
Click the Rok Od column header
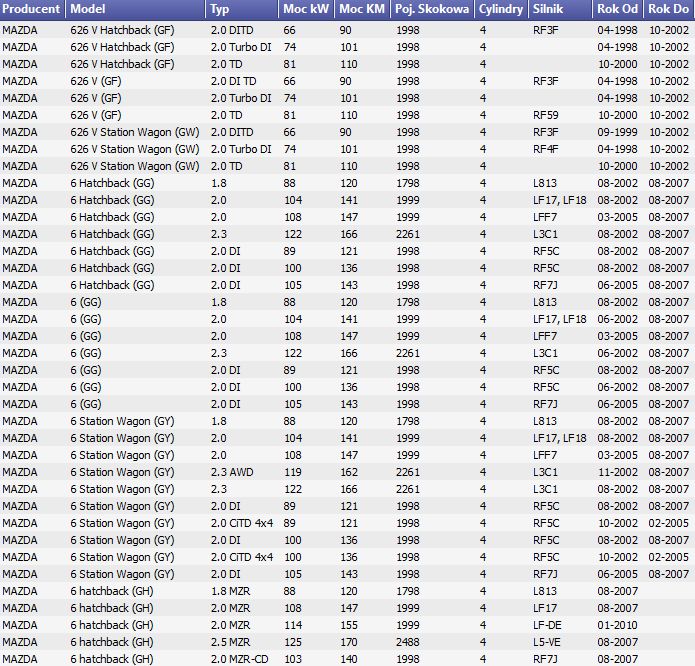(x=618, y=9)
